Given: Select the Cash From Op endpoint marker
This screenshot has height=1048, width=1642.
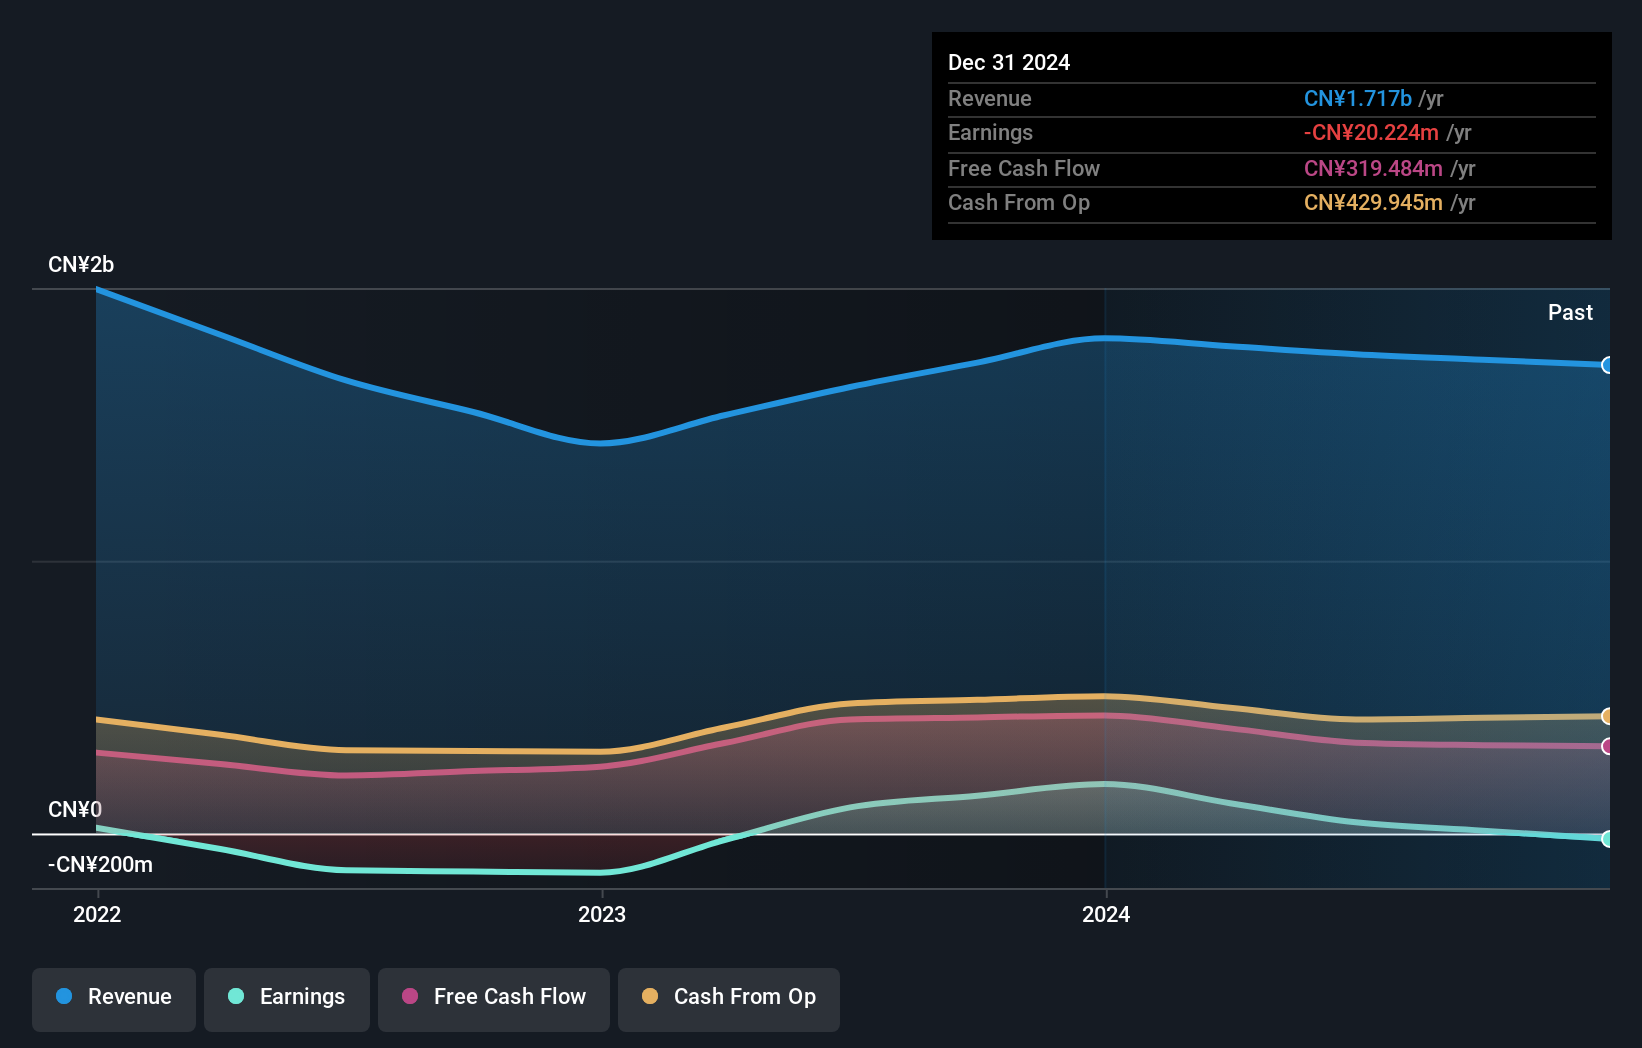Looking at the screenshot, I should coord(1607,717).
